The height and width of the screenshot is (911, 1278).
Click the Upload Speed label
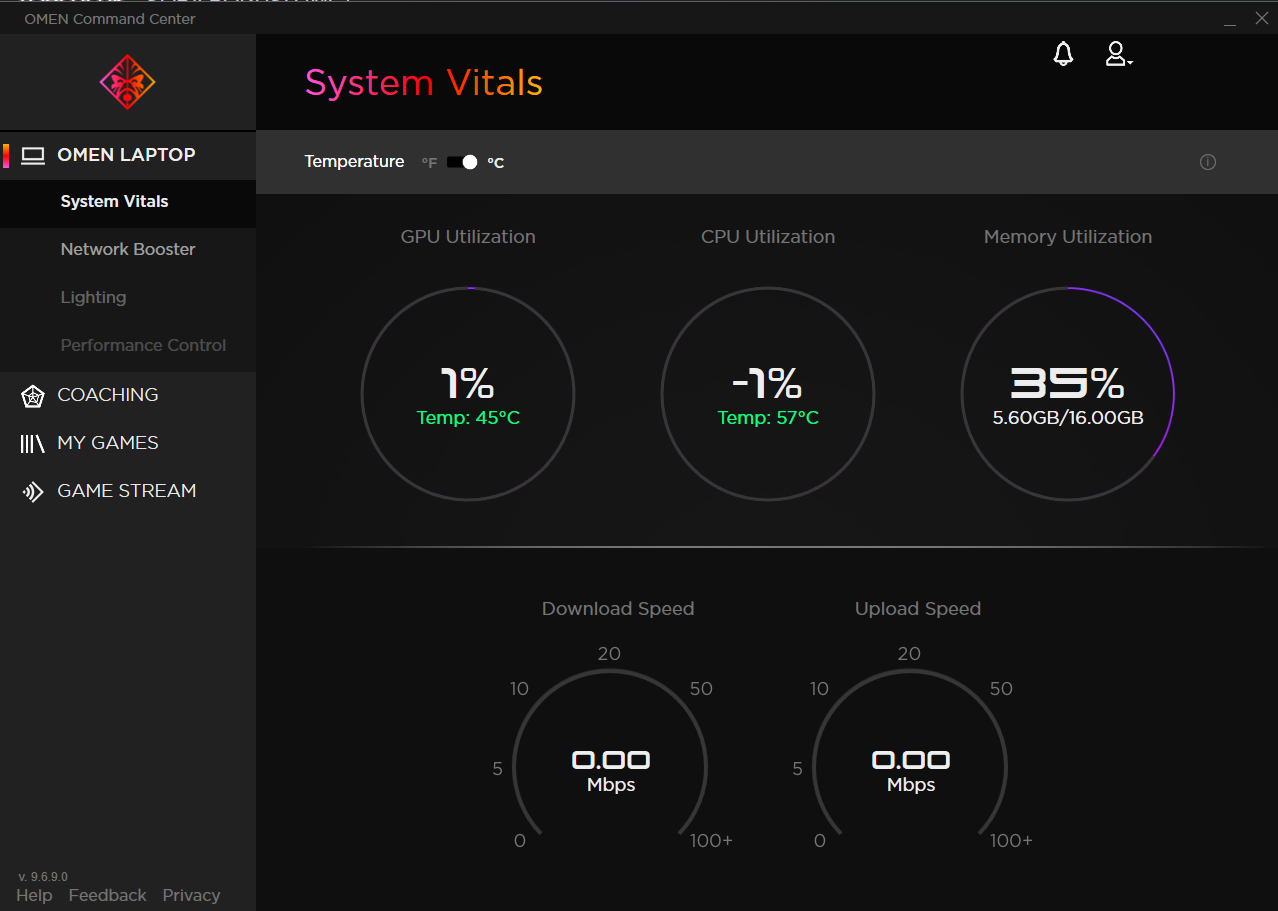[x=918, y=609]
